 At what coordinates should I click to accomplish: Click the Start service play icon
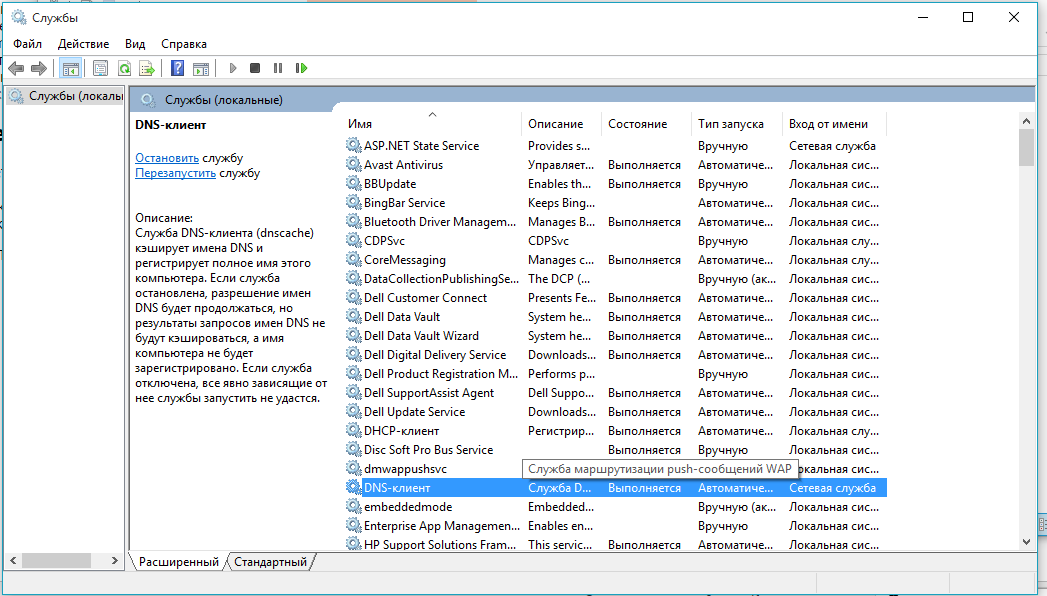pos(233,68)
